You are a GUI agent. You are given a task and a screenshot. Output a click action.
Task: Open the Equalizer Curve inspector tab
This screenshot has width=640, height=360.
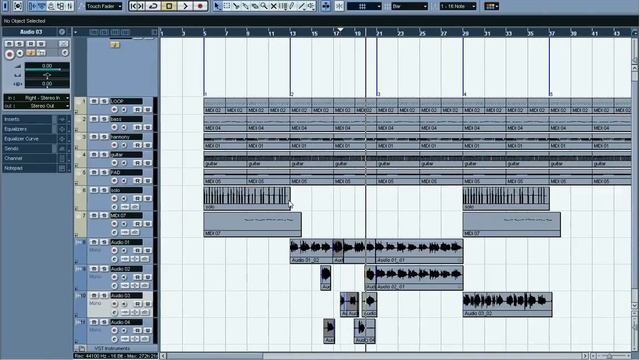[28, 139]
